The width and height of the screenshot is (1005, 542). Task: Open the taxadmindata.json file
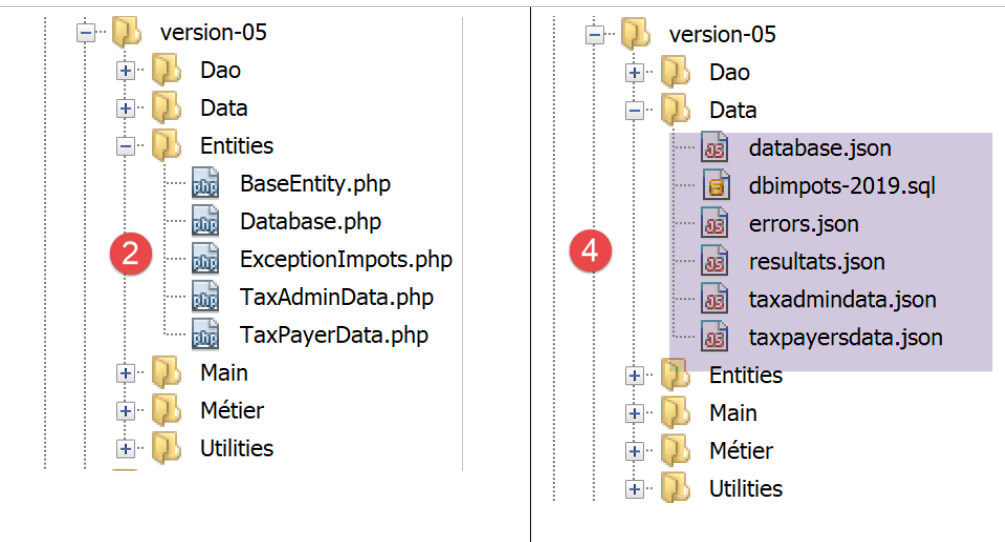click(x=842, y=300)
